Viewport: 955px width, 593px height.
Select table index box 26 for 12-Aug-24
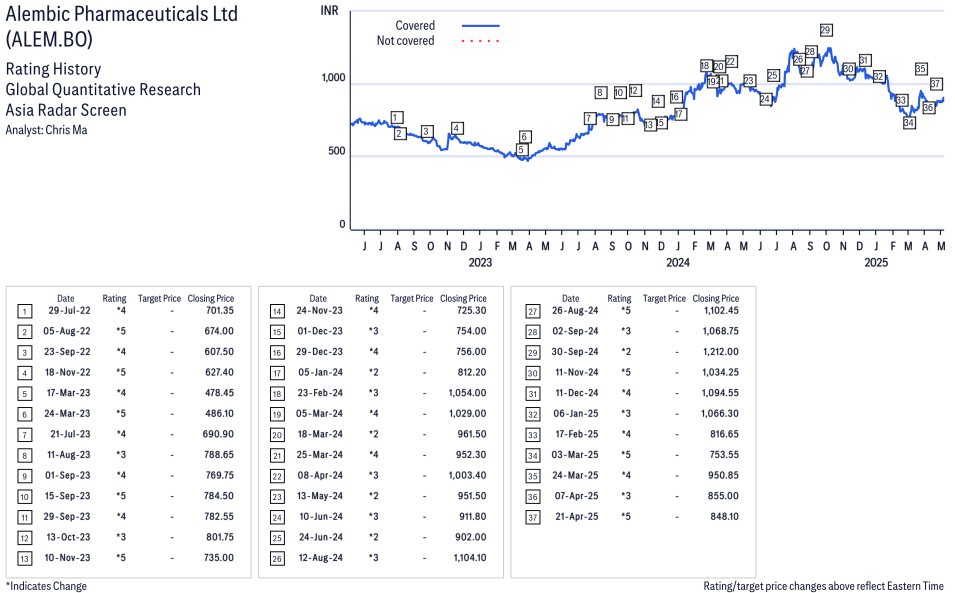coord(277,559)
